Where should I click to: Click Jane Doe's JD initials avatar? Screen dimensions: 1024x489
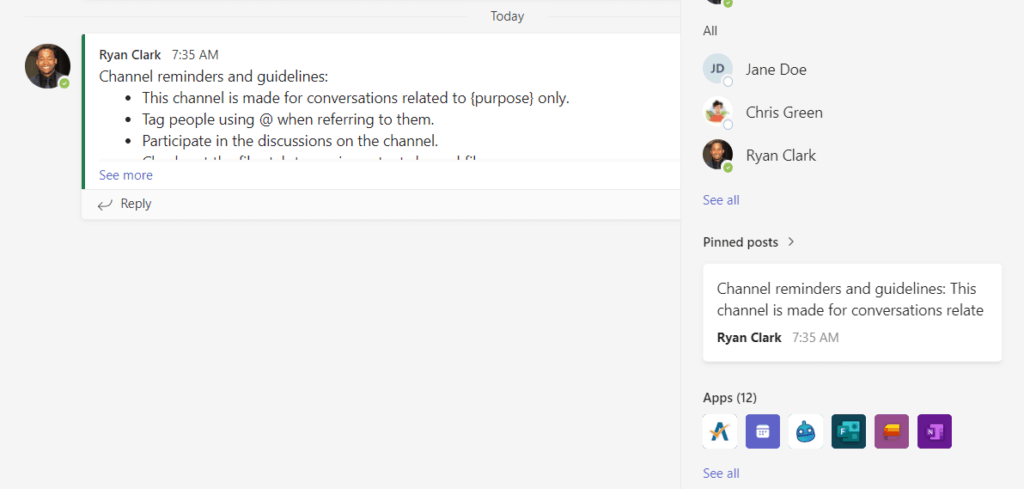[x=717, y=69]
